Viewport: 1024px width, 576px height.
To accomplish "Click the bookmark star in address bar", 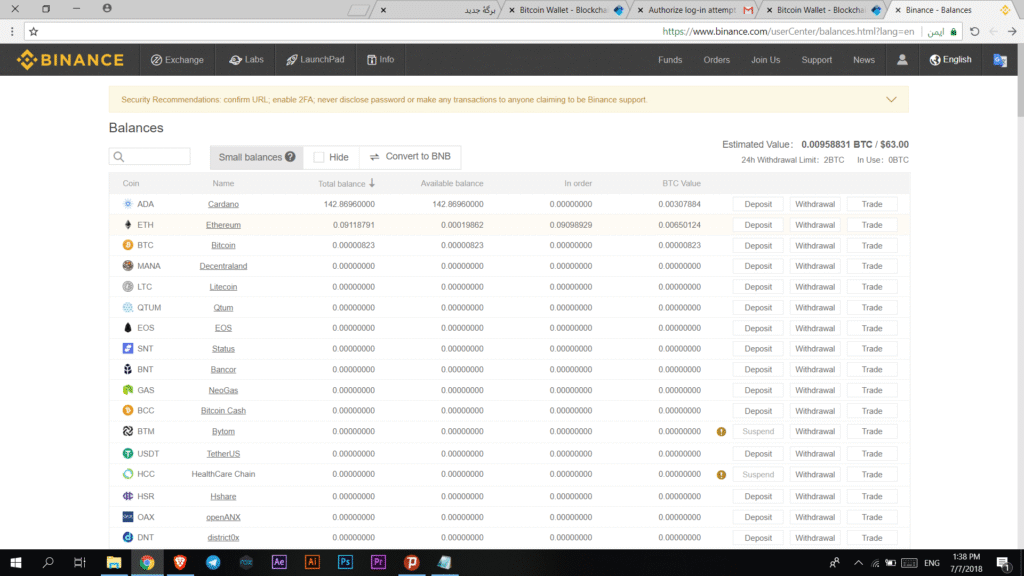I will coord(33,31).
